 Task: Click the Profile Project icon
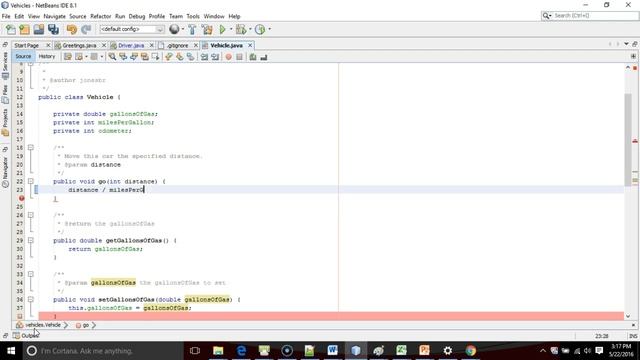pyautogui.click(x=260, y=29)
